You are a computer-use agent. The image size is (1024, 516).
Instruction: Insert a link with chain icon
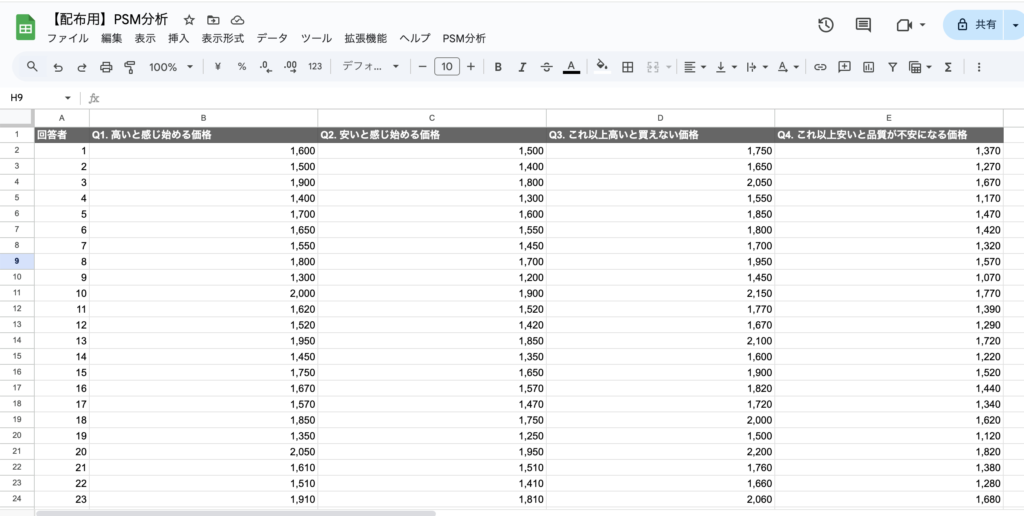tap(820, 67)
